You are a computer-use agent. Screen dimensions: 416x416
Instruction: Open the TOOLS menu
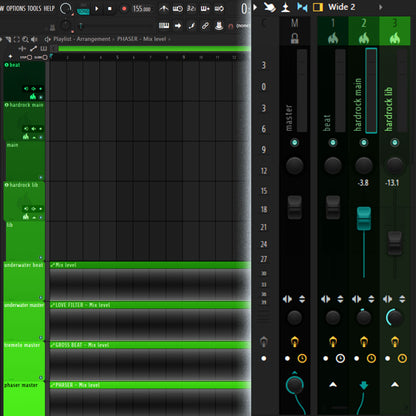(x=34, y=8)
